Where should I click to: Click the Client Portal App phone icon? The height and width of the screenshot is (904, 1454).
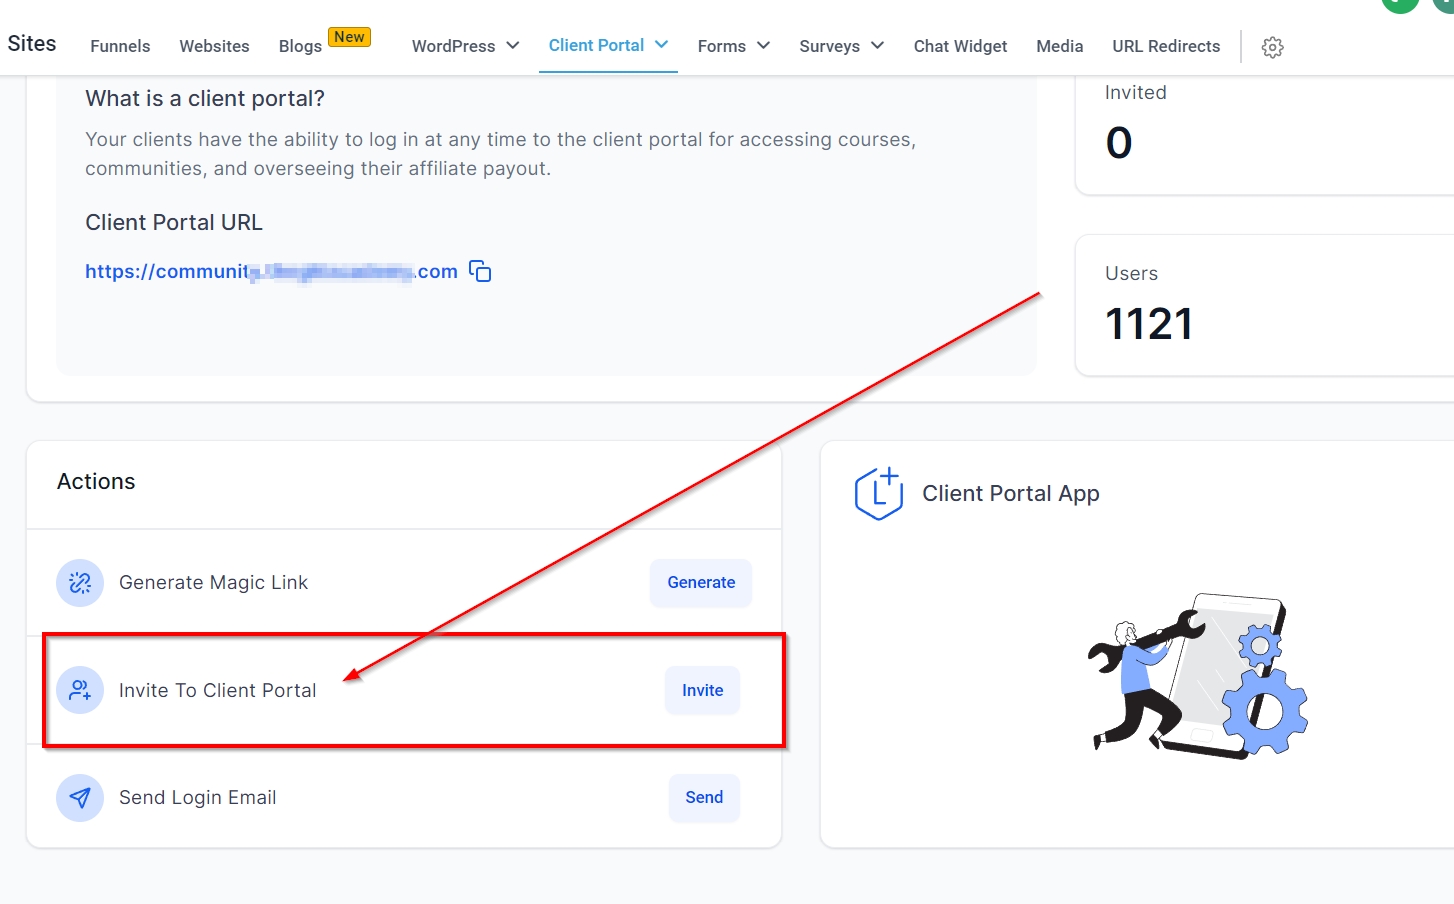point(878,494)
